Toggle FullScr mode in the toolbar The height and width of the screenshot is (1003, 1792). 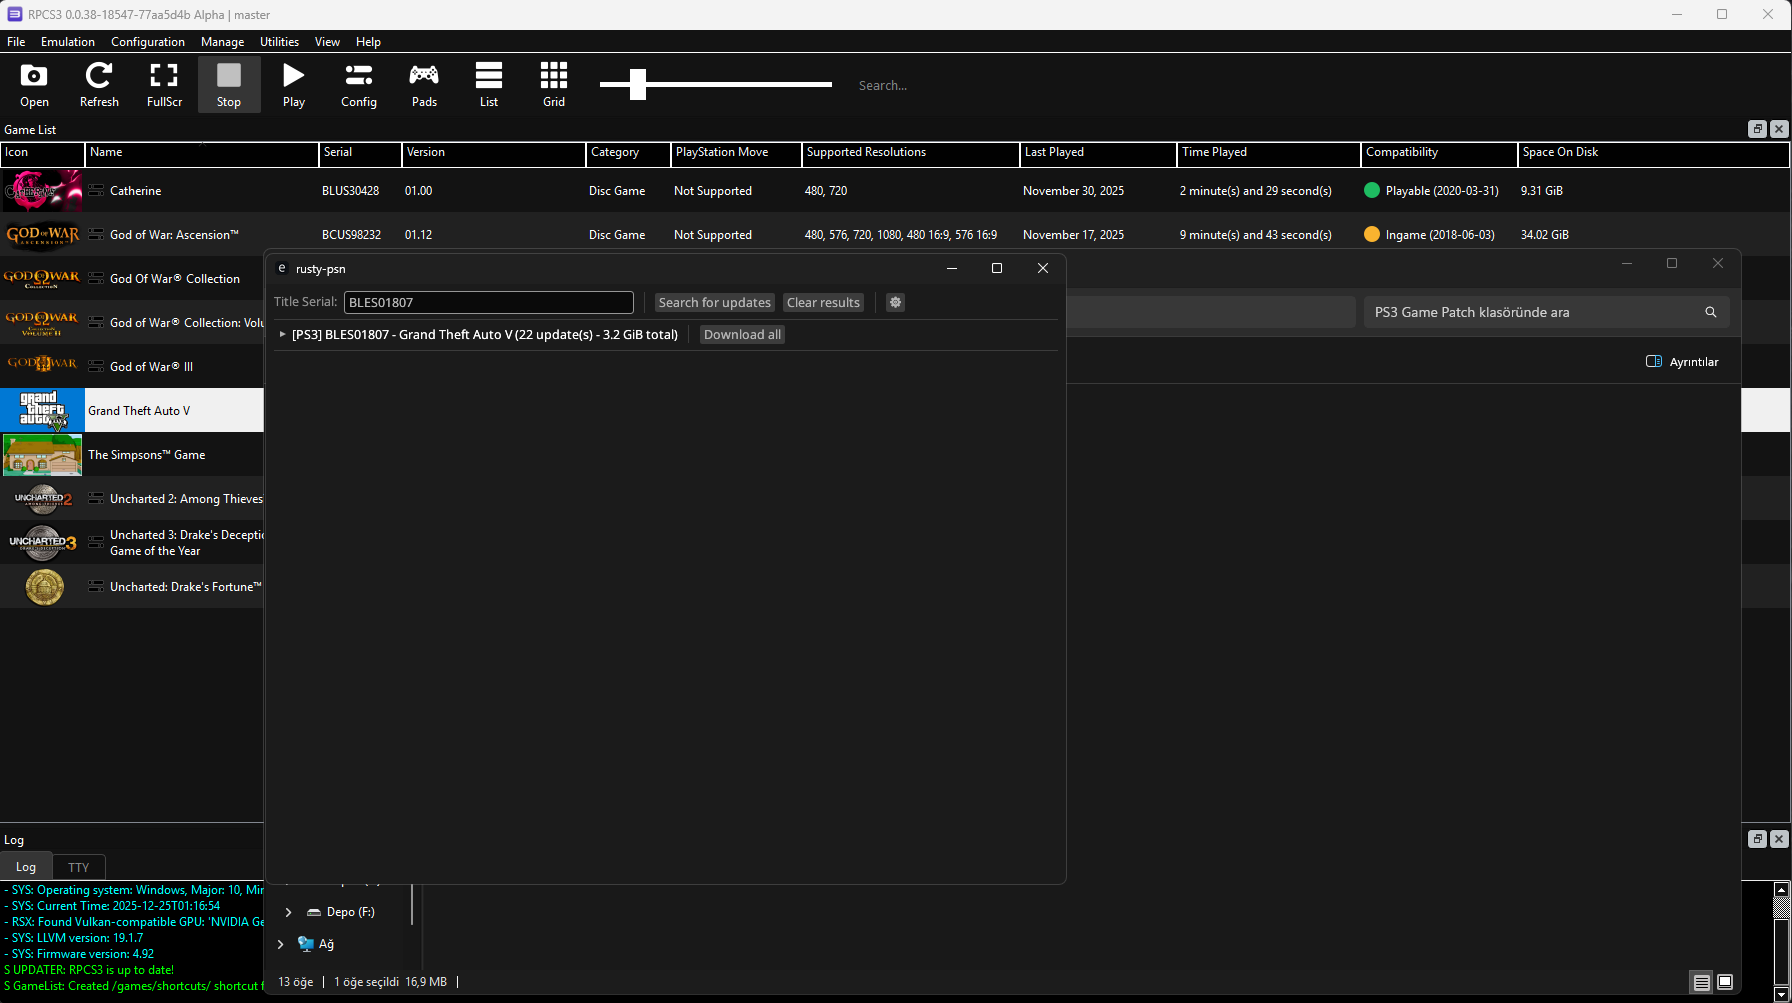[164, 85]
